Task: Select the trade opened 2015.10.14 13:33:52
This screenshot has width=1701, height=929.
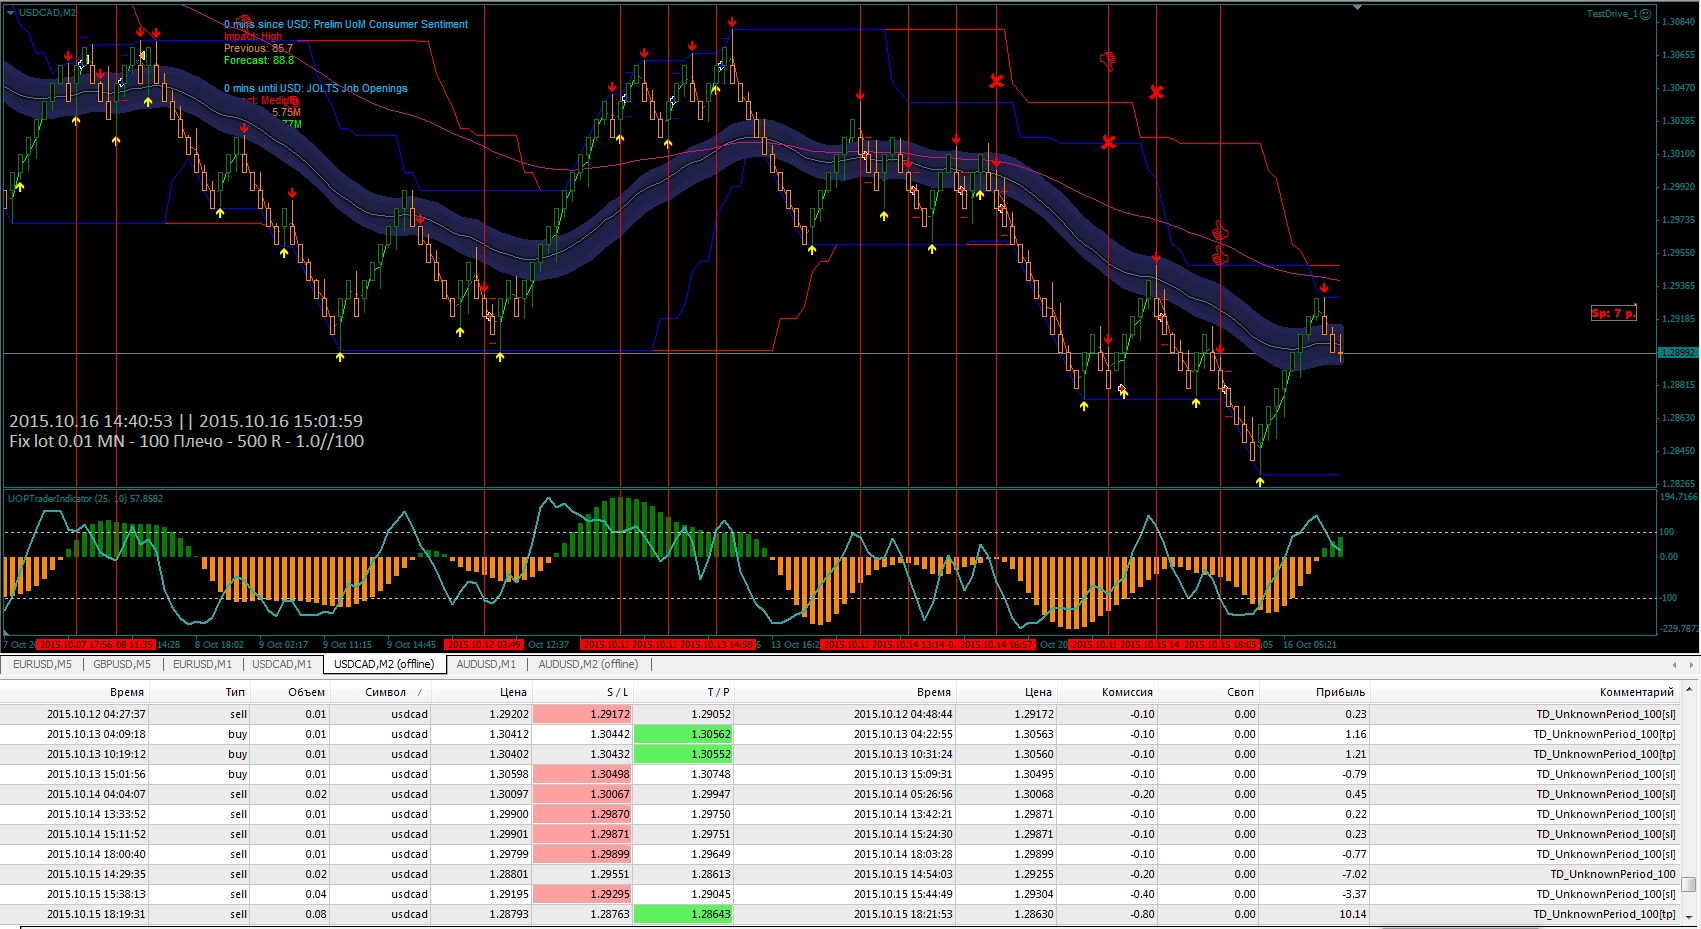Action: [840, 814]
